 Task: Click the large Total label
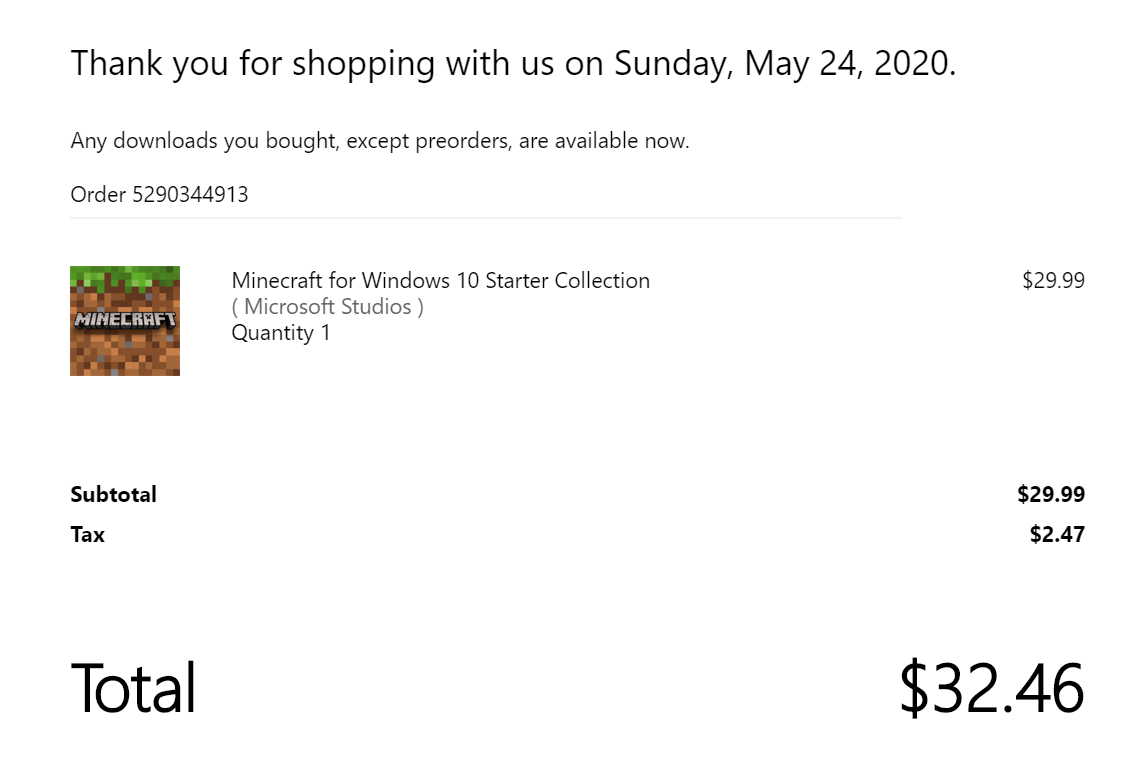point(133,688)
